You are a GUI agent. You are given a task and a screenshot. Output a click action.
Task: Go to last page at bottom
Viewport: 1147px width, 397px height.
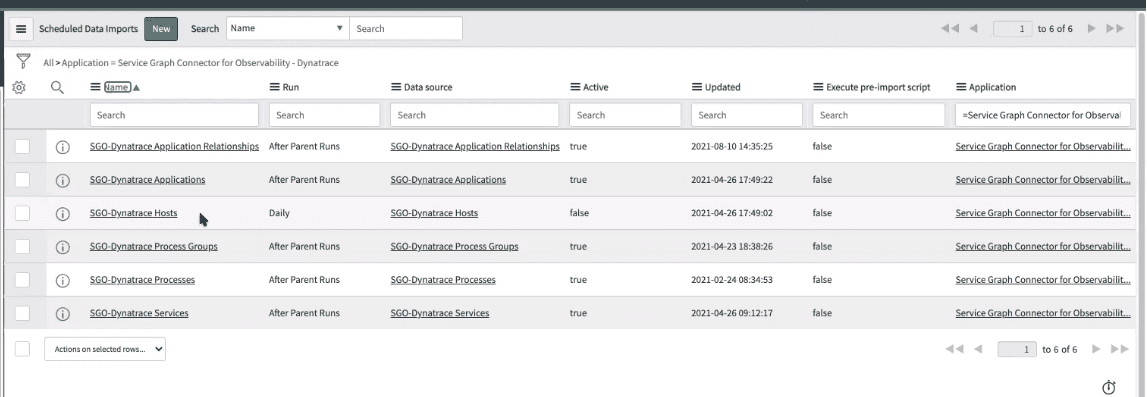click(1120, 349)
